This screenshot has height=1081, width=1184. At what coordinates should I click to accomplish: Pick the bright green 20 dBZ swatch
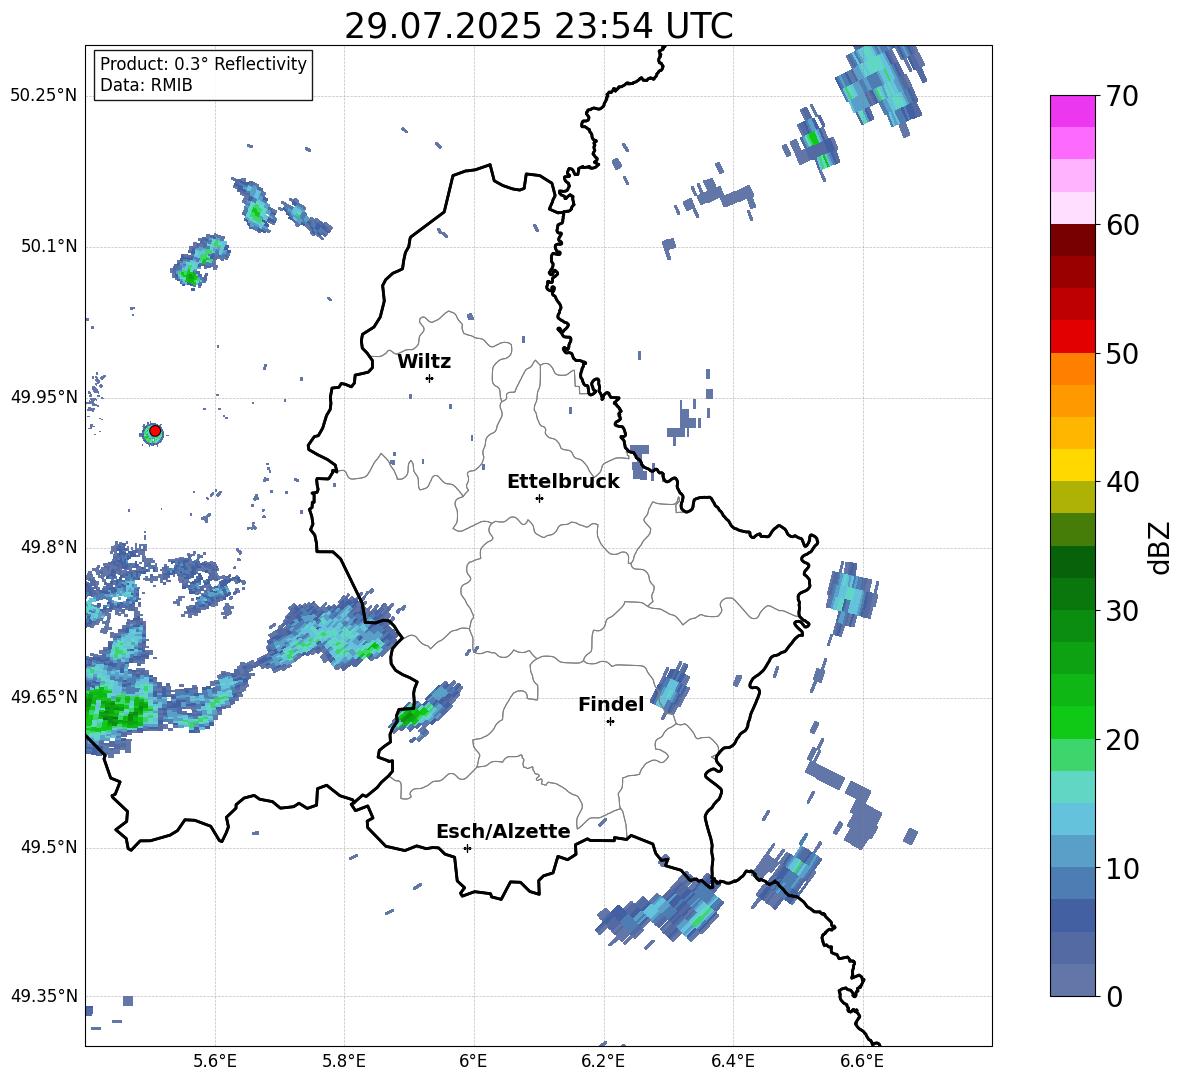tap(1072, 722)
